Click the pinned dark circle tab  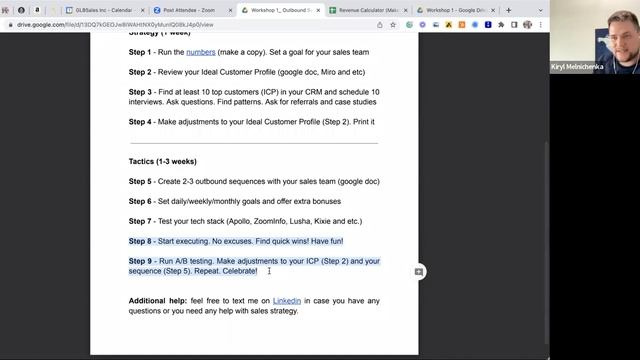[21, 10]
